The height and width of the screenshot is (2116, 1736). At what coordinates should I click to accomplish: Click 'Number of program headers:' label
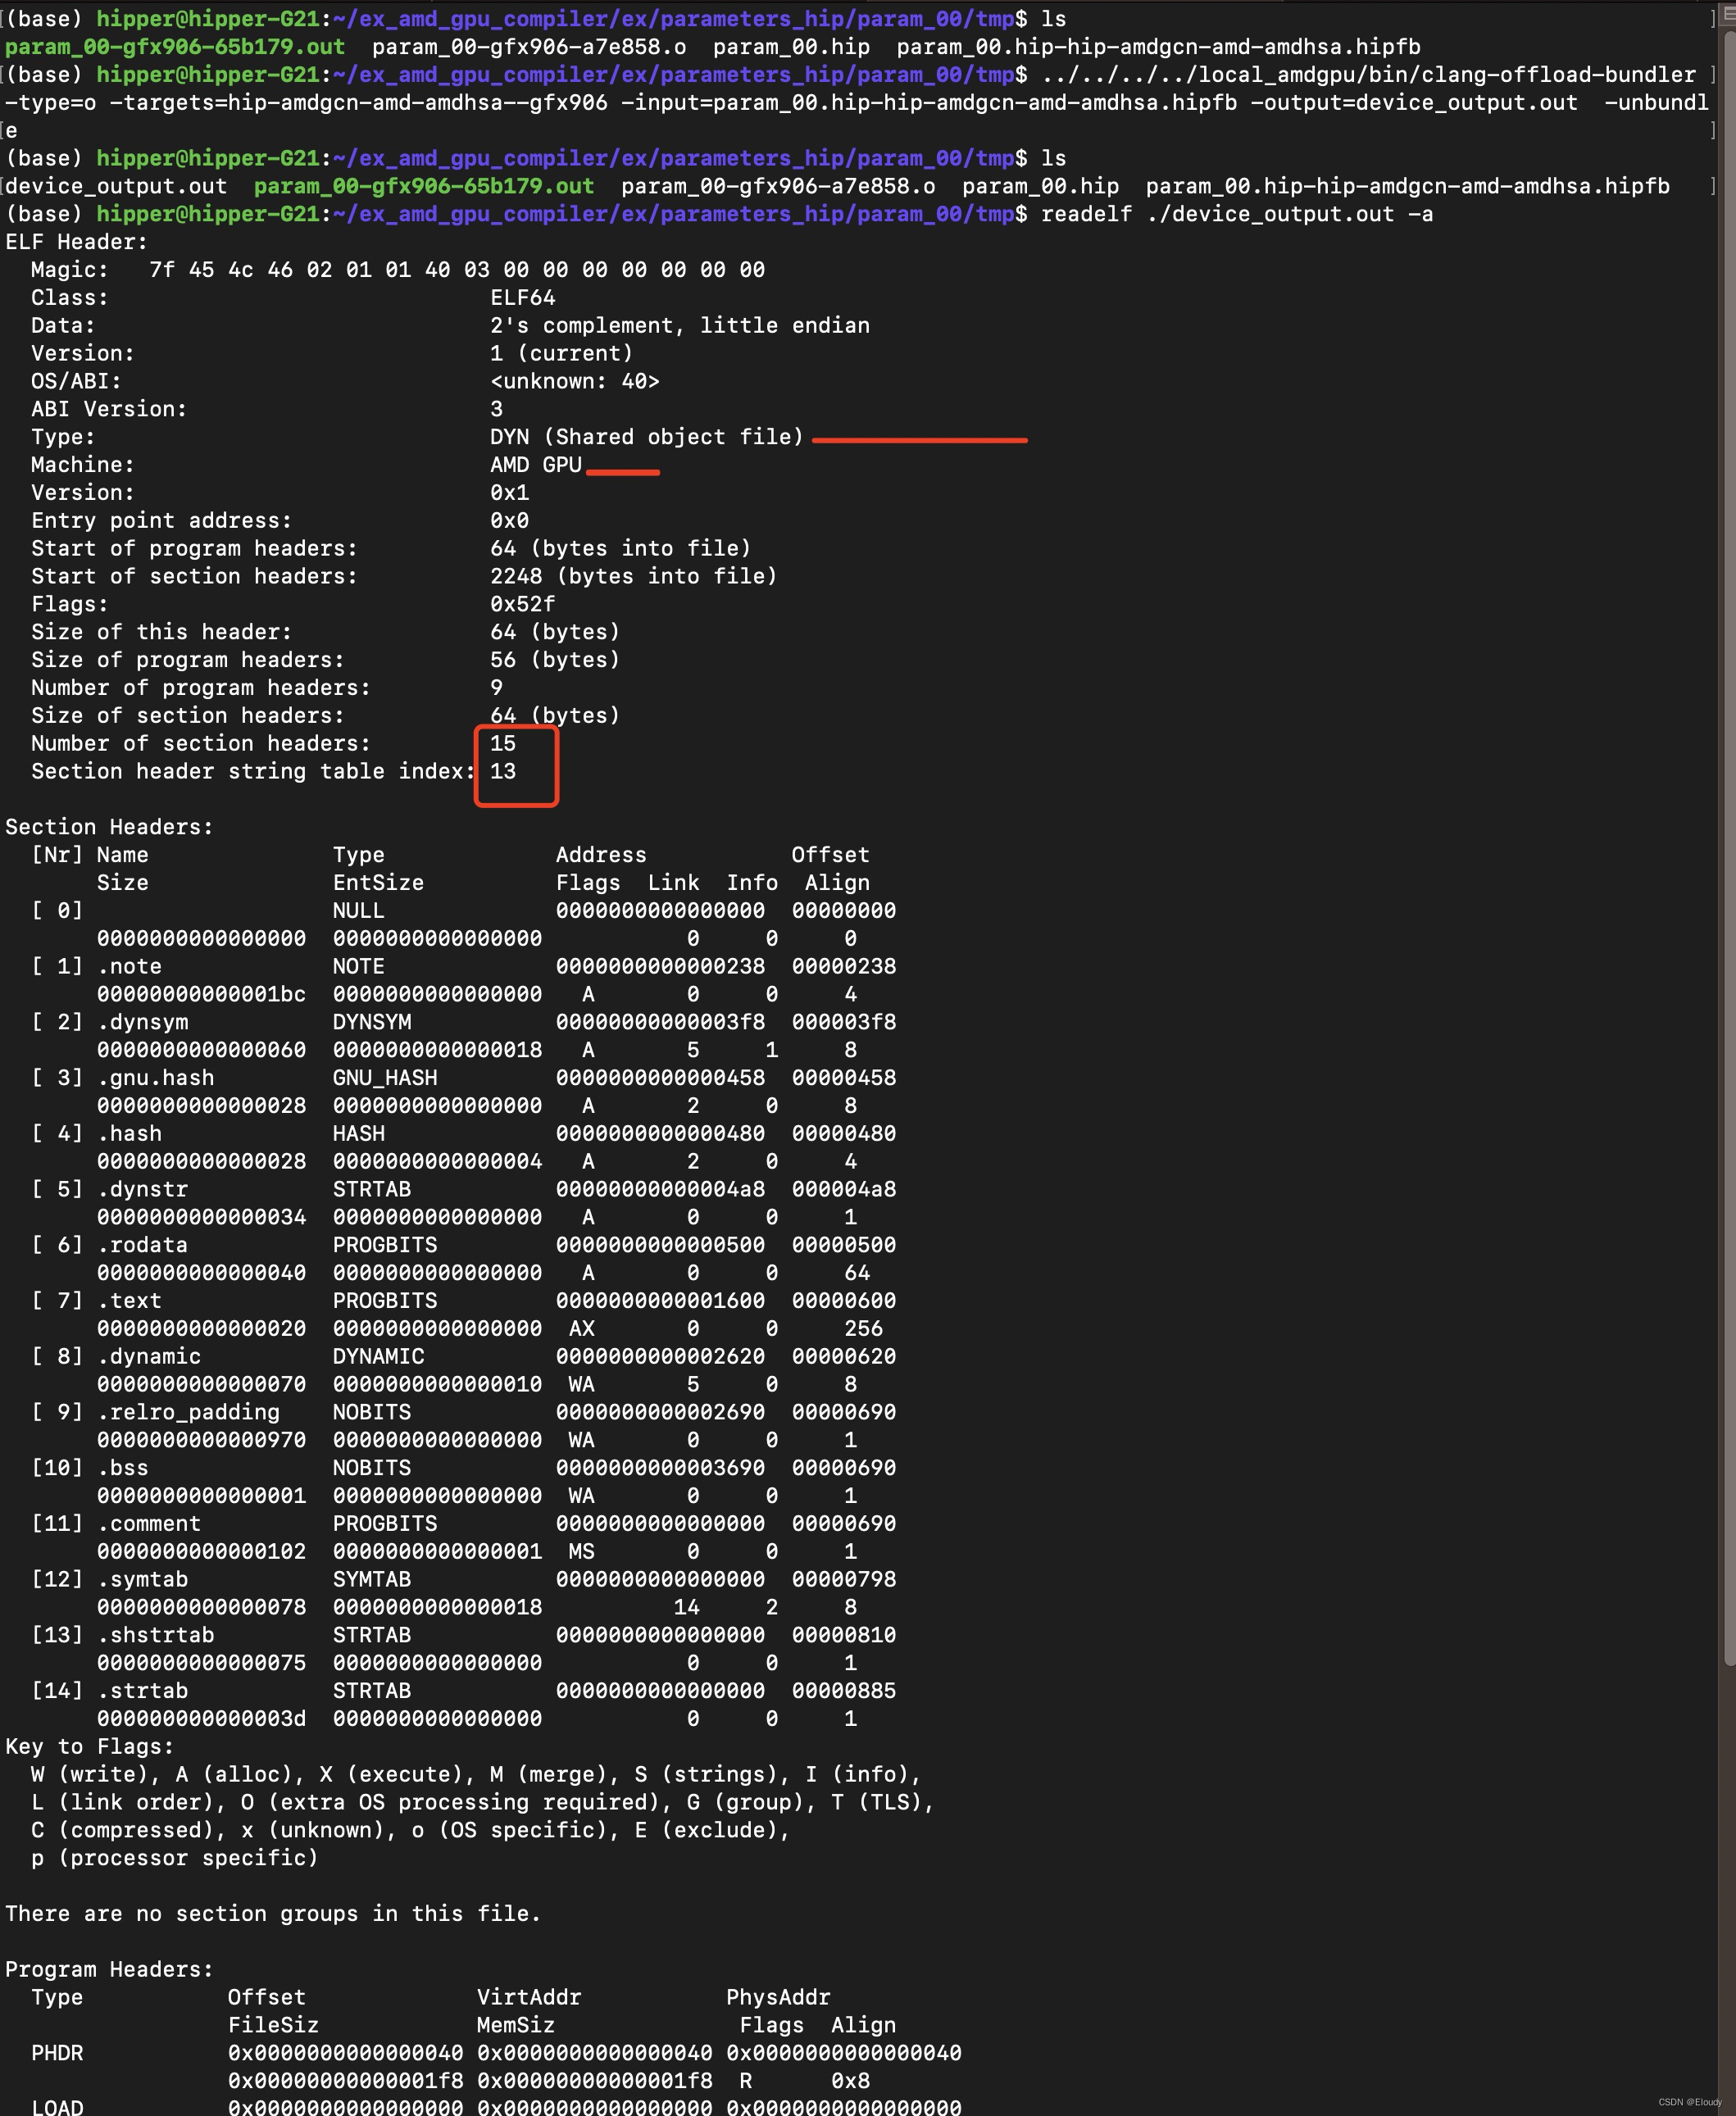(201, 688)
